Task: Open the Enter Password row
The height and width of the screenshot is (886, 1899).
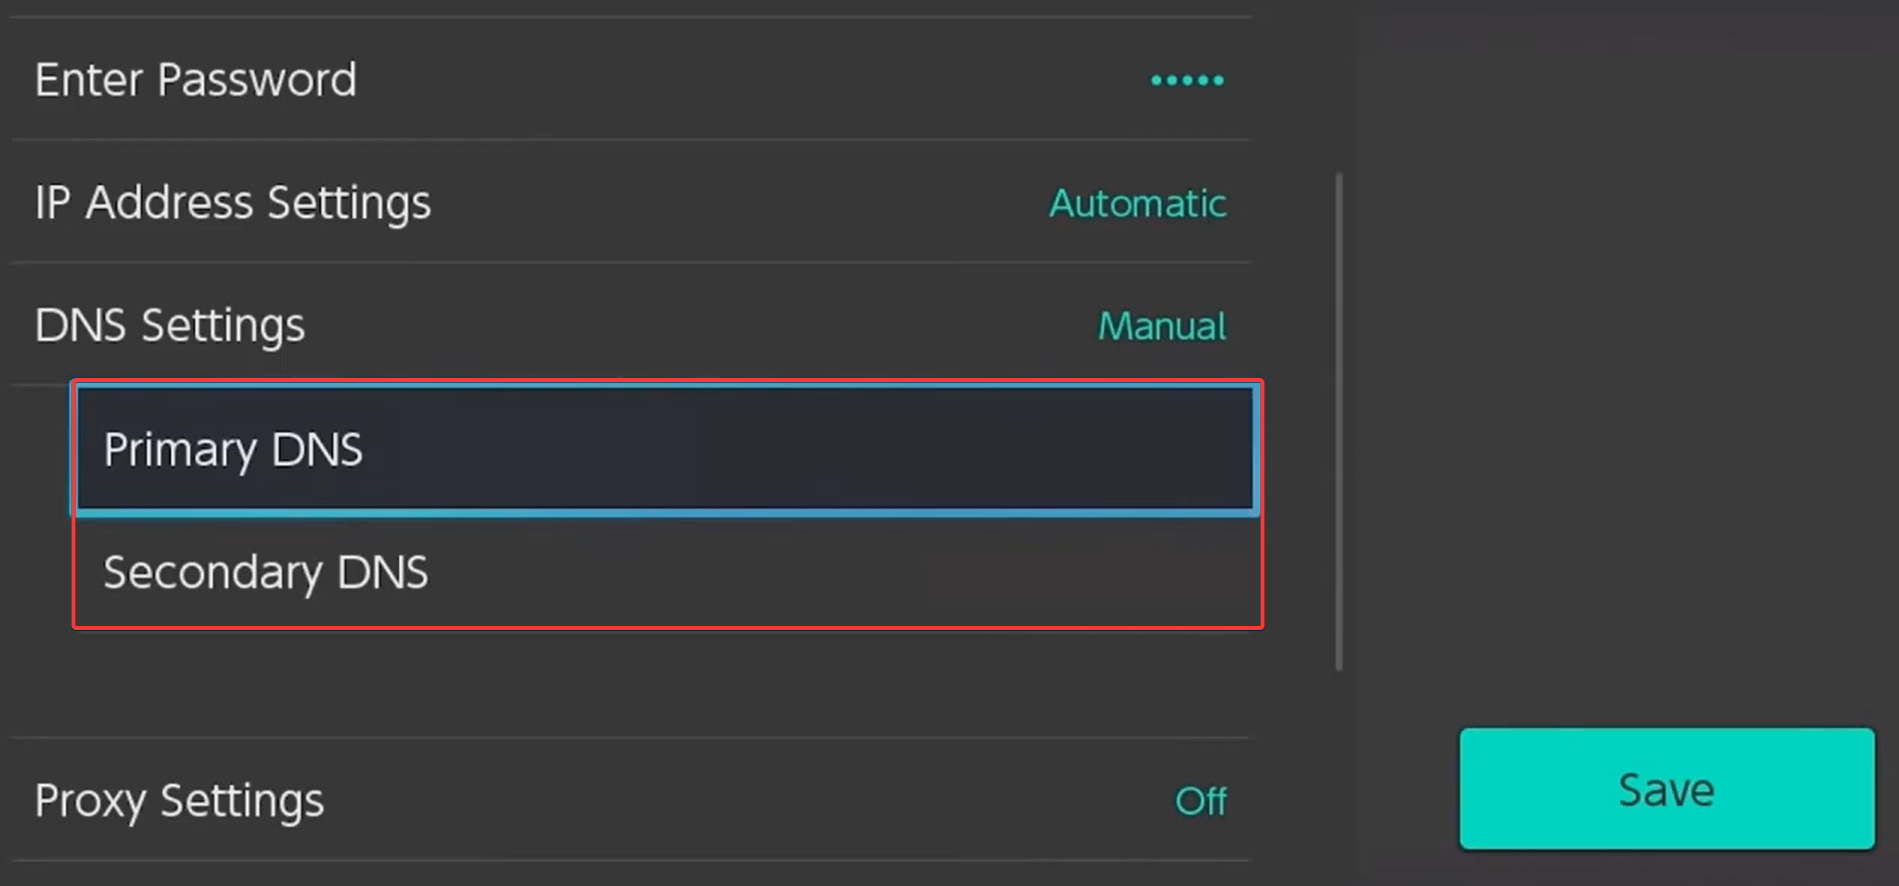Action: [x=630, y=80]
